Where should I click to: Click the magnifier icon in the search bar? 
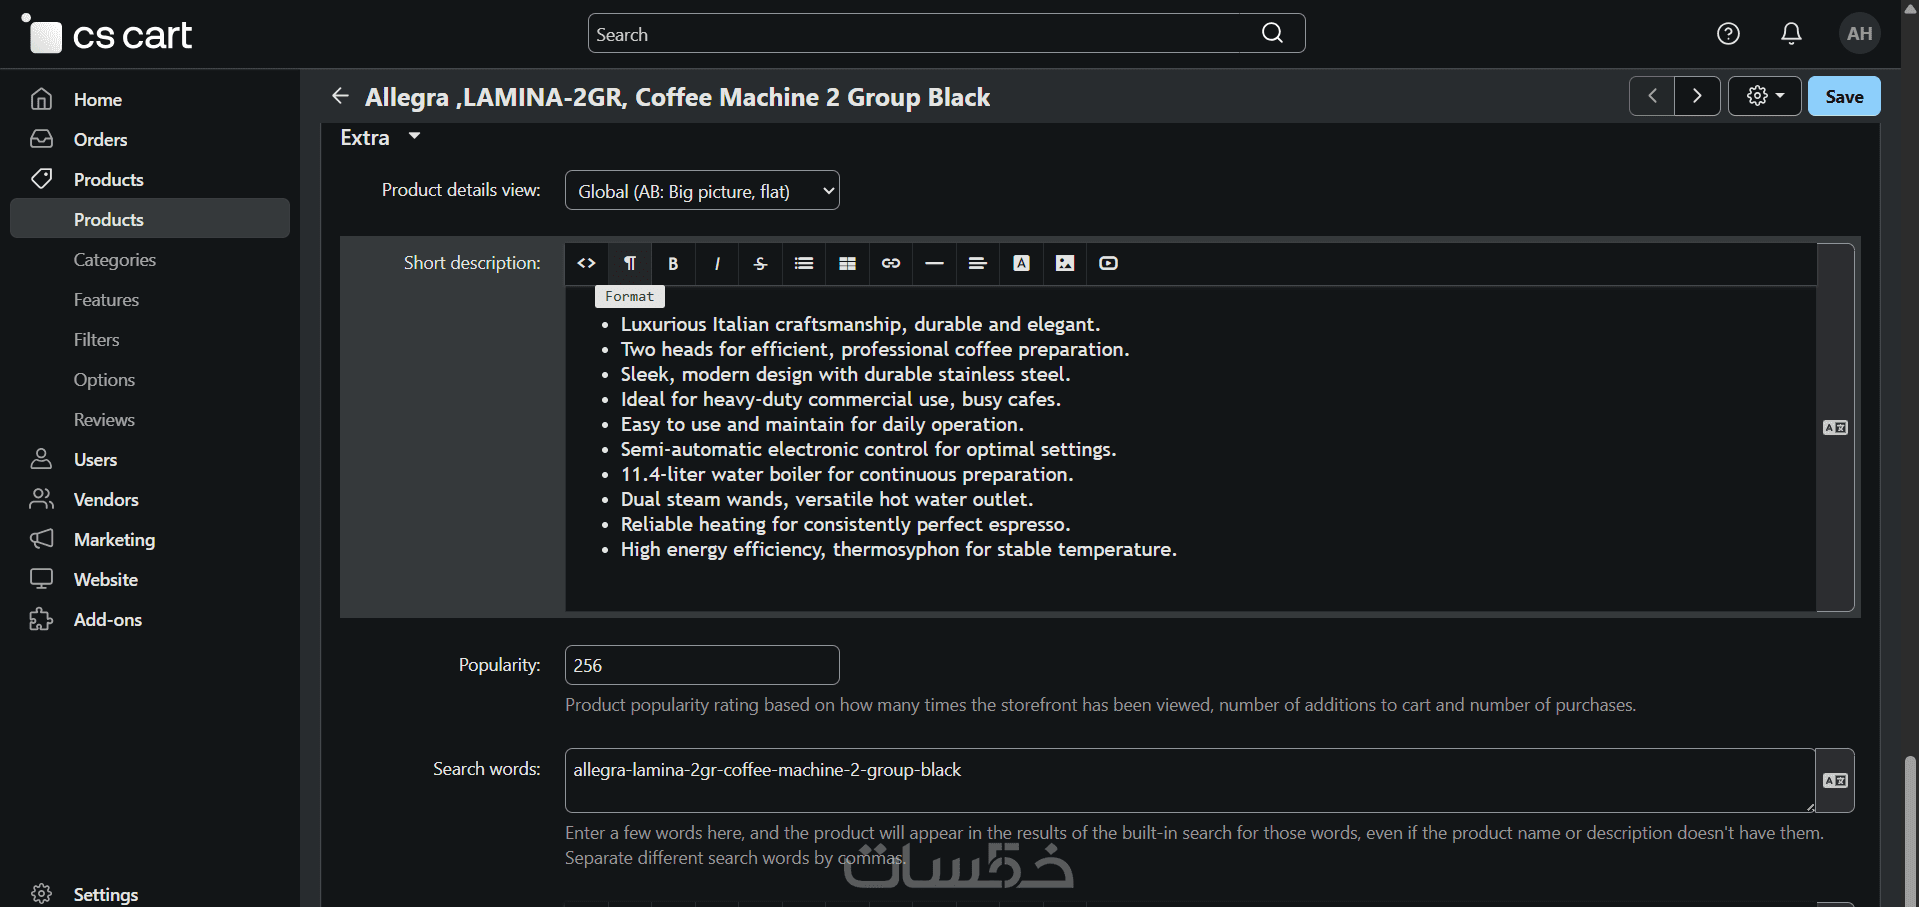coord(1272,33)
